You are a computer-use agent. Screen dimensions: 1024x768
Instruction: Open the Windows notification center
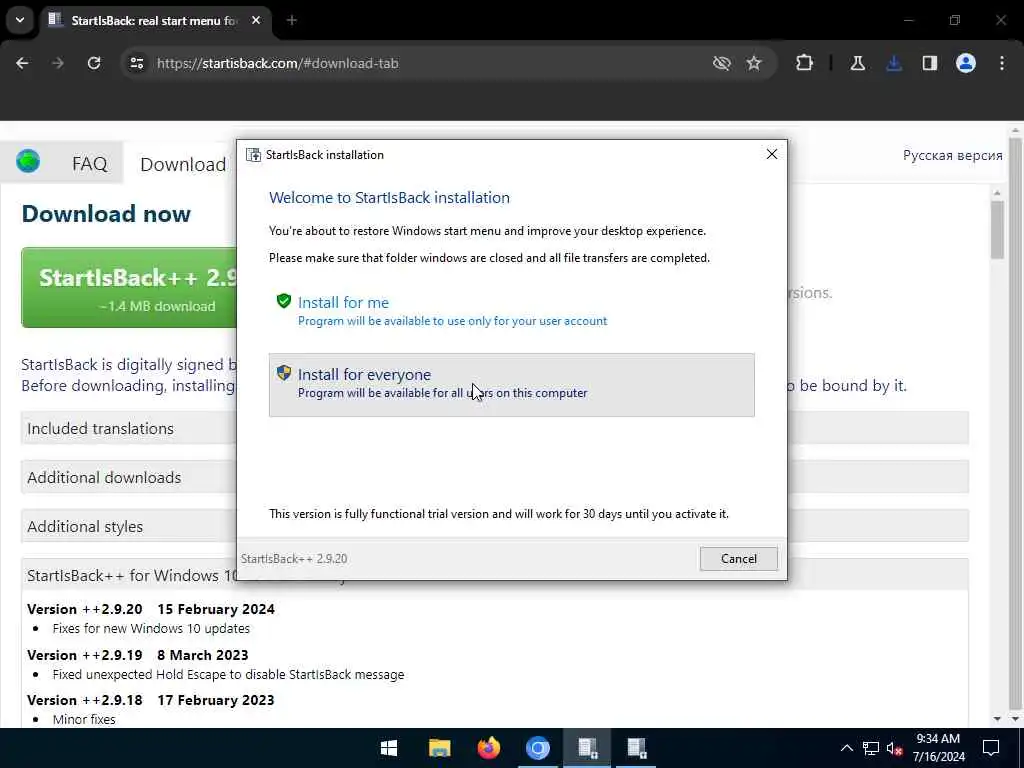[x=991, y=748]
